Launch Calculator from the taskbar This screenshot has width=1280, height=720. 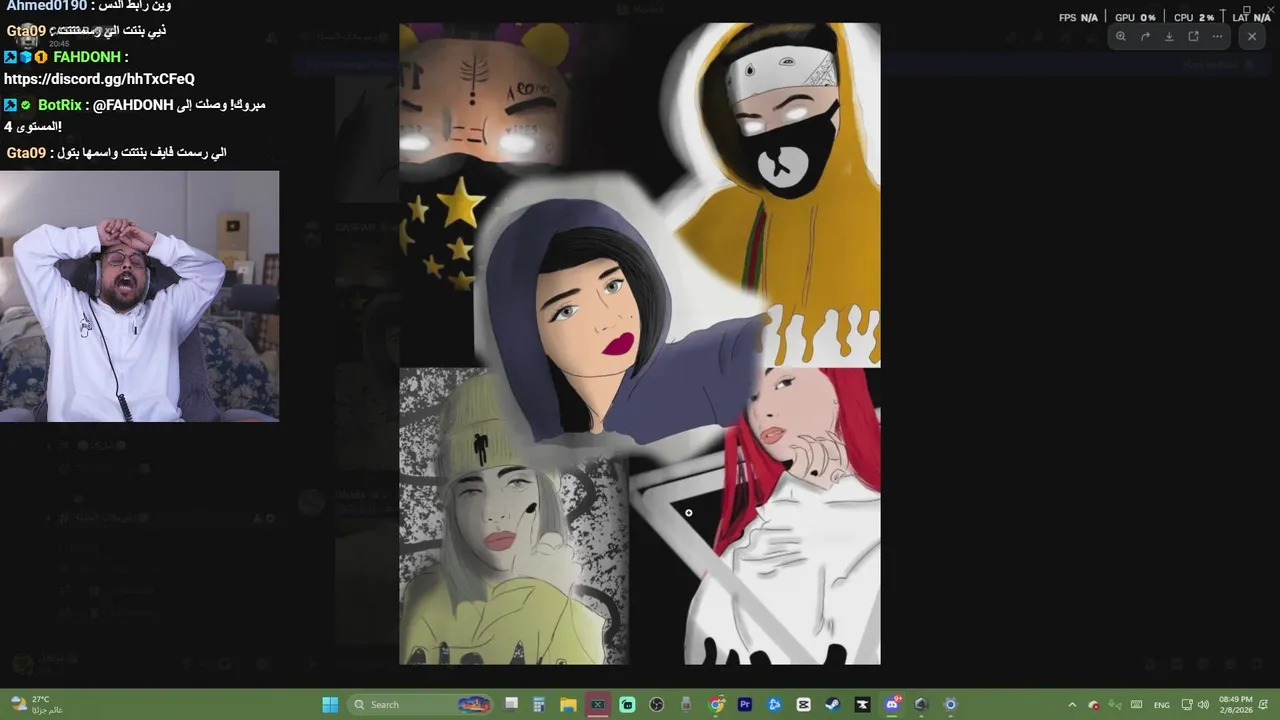(539, 705)
